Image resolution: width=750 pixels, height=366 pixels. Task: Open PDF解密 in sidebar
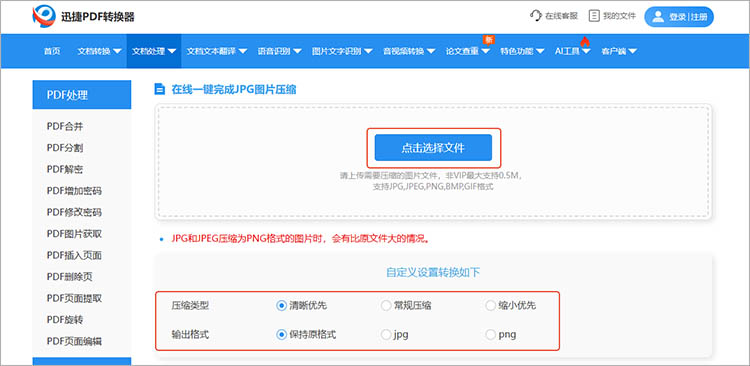click(65, 169)
